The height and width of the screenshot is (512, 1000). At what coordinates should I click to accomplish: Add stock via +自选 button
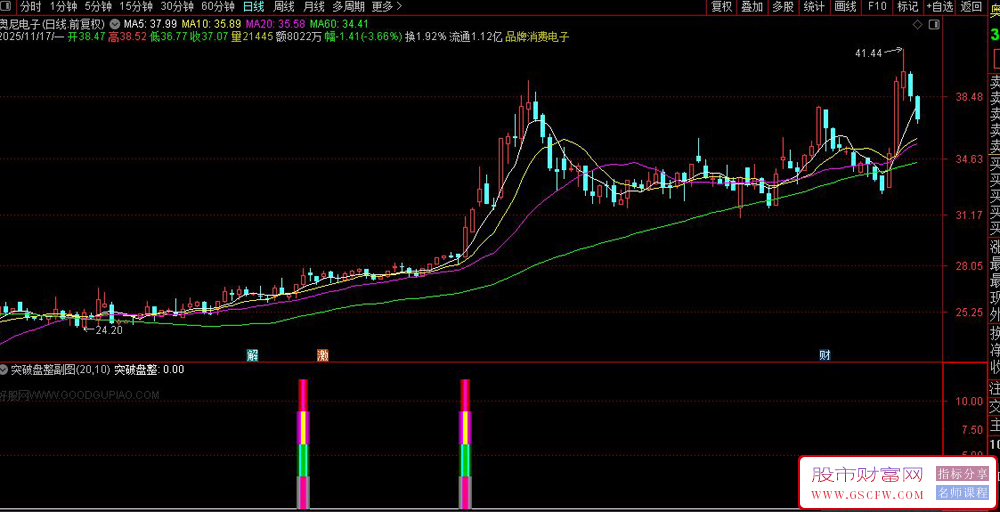pos(939,7)
